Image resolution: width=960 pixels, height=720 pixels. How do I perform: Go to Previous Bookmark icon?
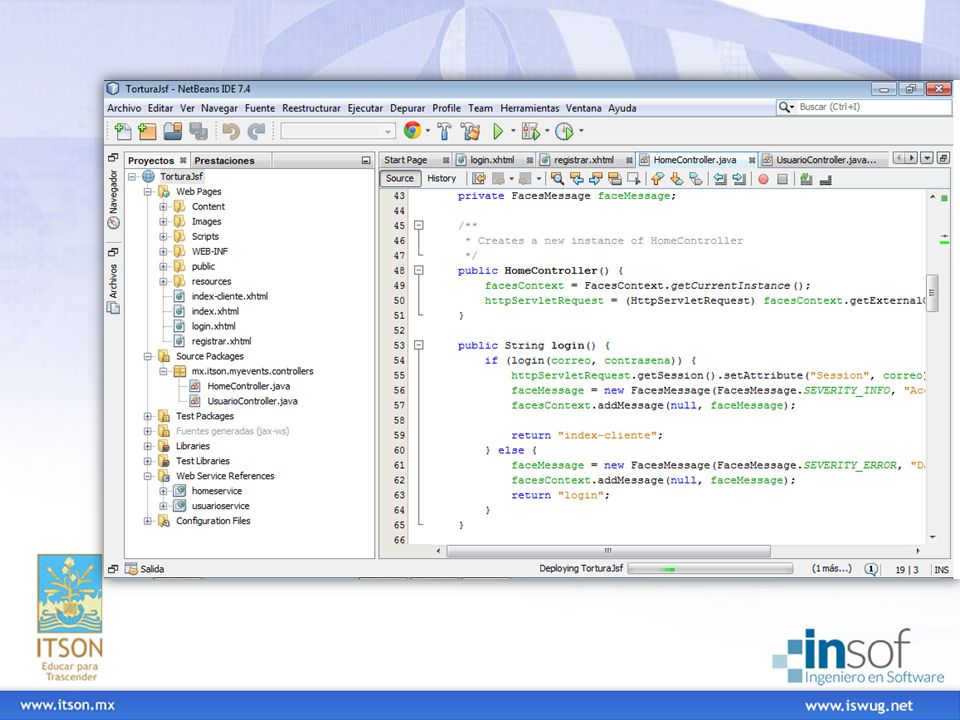tap(658, 179)
